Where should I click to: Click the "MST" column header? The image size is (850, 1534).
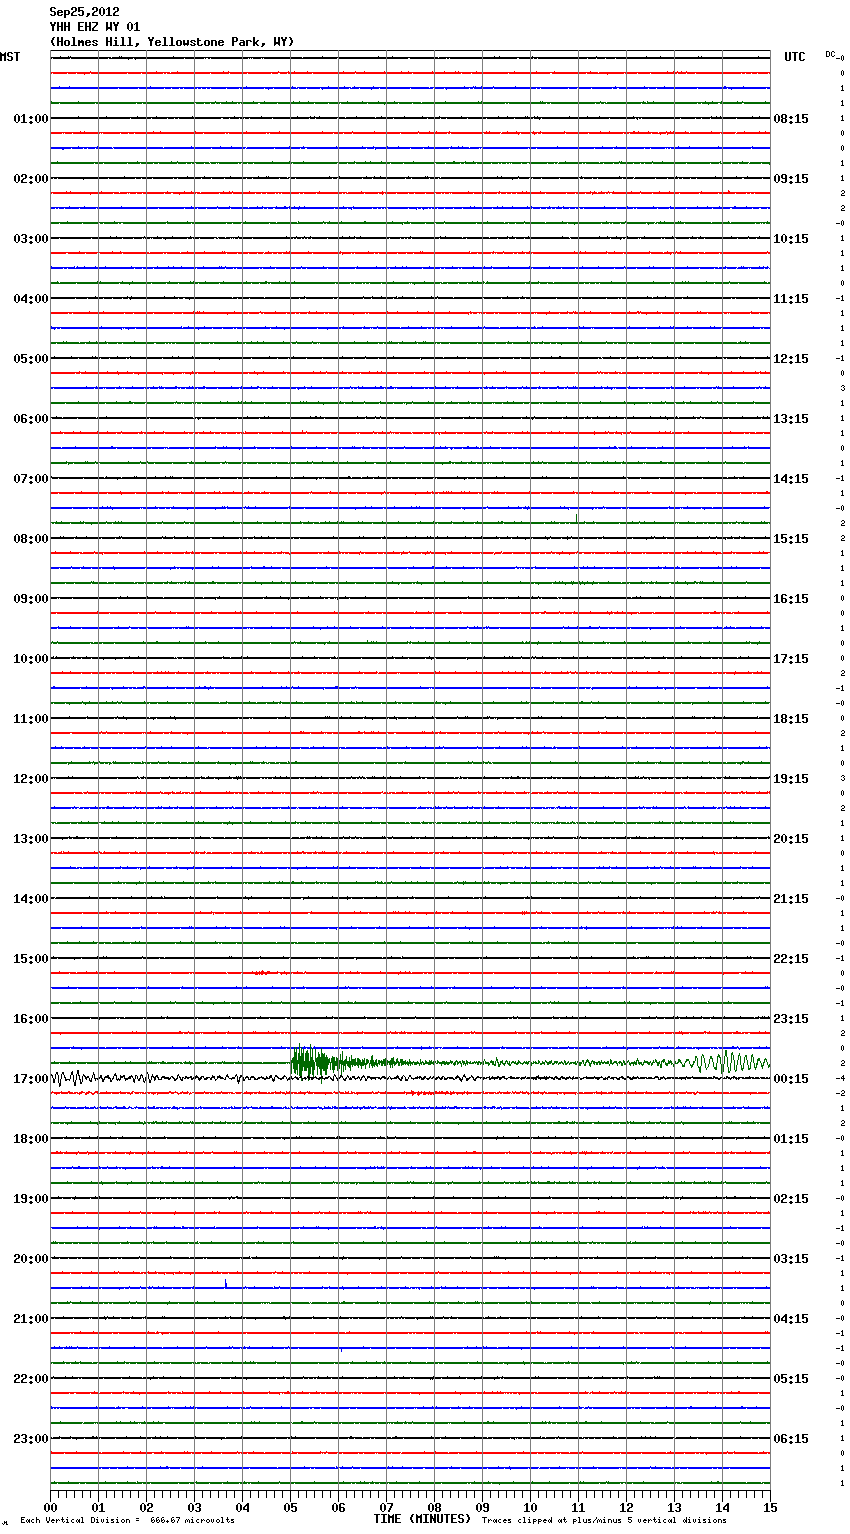coord(10,57)
